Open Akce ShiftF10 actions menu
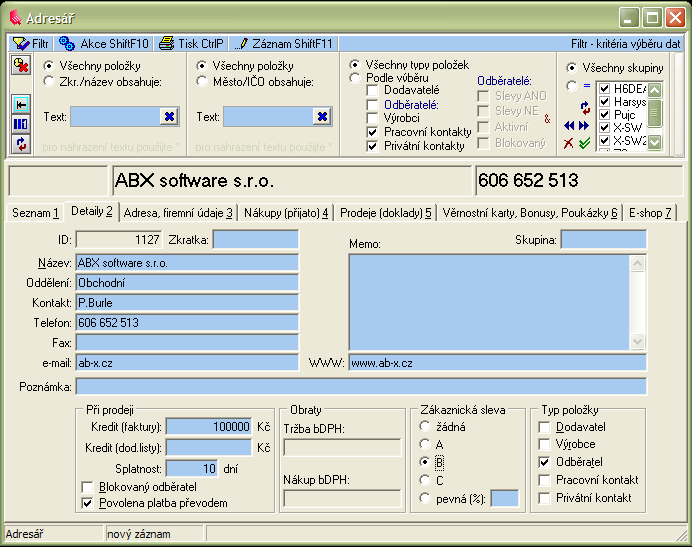The height and width of the screenshot is (547, 692). coord(104,44)
